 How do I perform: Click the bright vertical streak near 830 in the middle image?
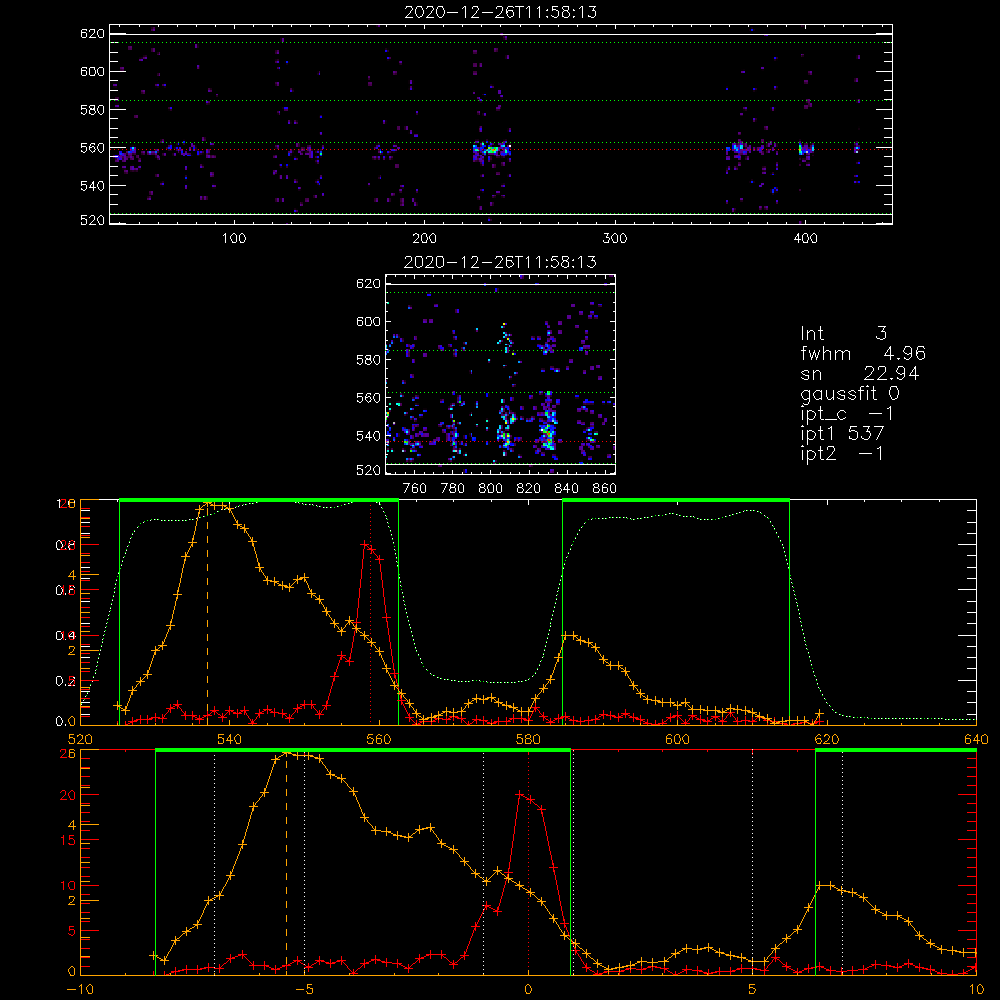click(x=548, y=422)
